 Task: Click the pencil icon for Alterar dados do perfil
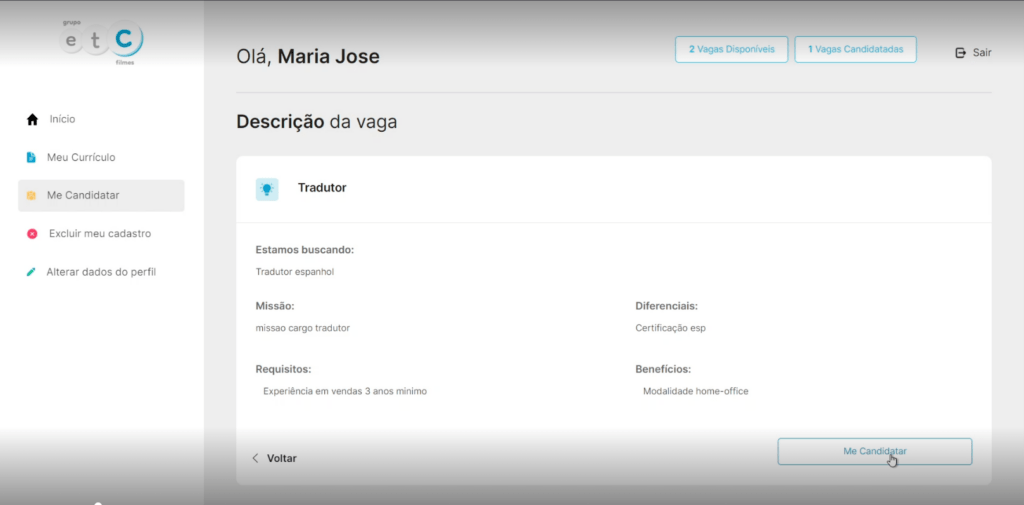(x=32, y=272)
